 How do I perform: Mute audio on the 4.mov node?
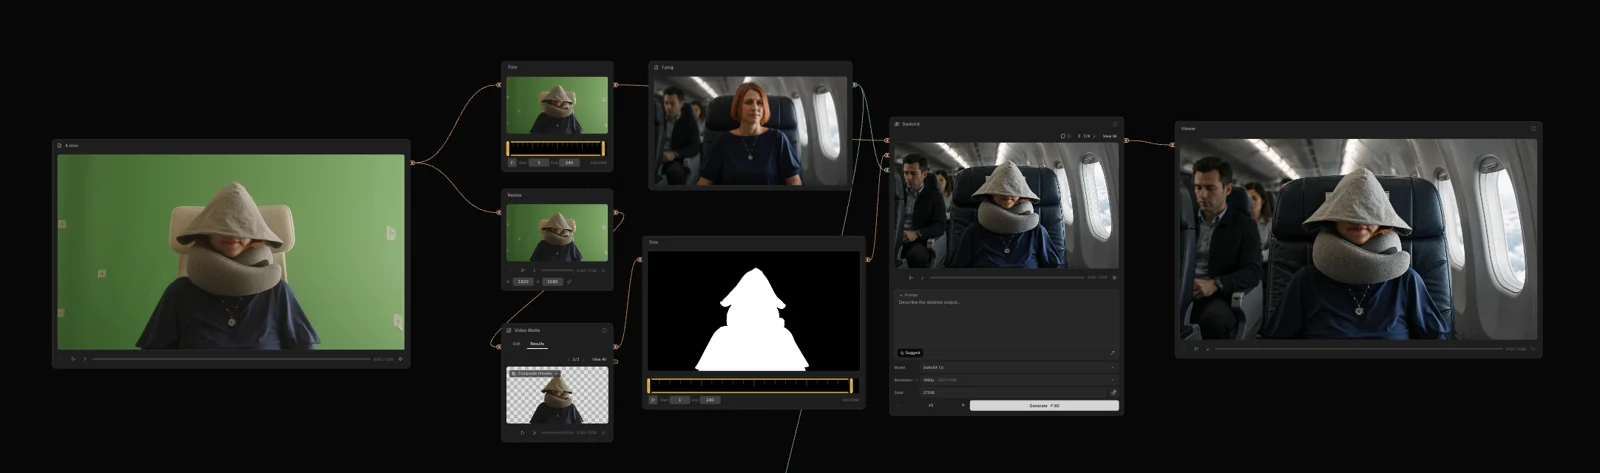pyautogui.click(x=400, y=359)
